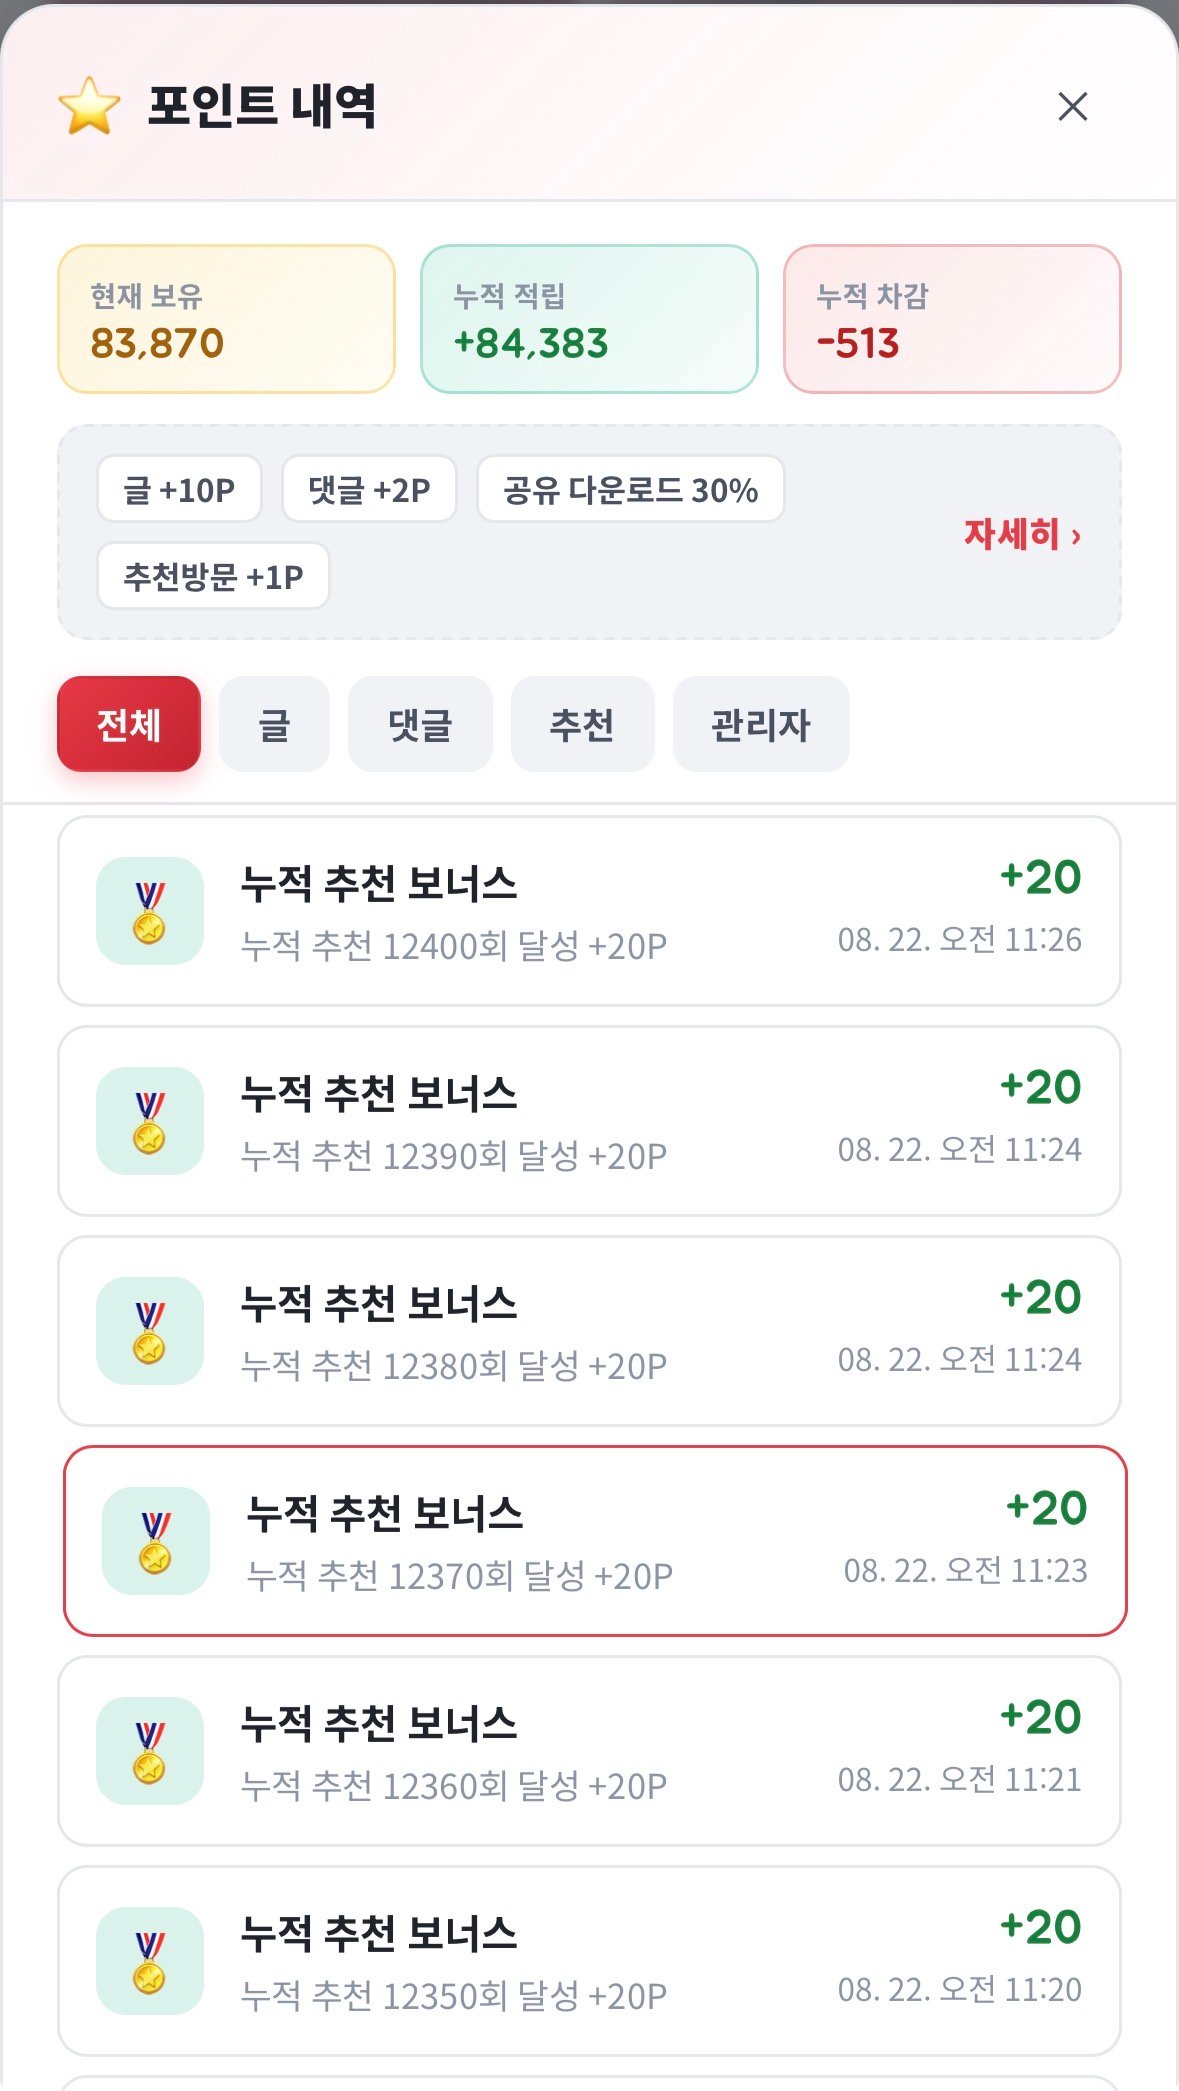1179x2091 pixels.
Task: Open the 자세히 details link
Action: click(x=1022, y=534)
